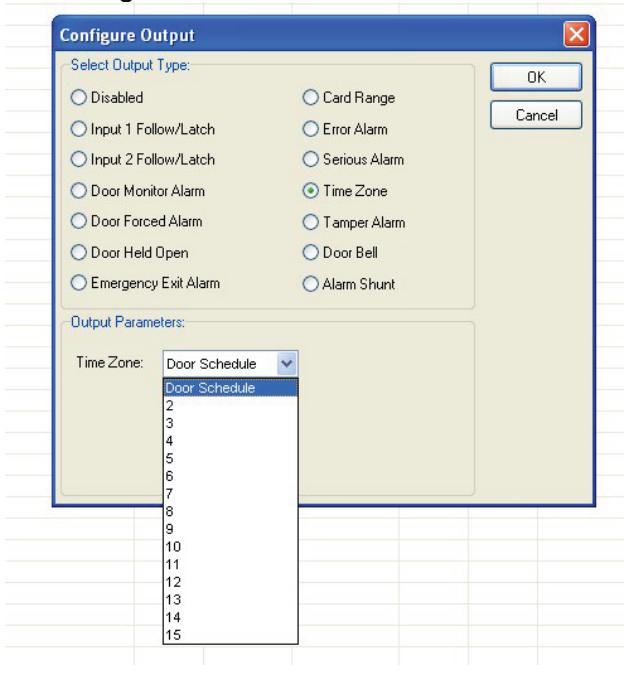The height and width of the screenshot is (674, 631).
Task: Pick time zone 15 in the list
Action: pos(230,634)
